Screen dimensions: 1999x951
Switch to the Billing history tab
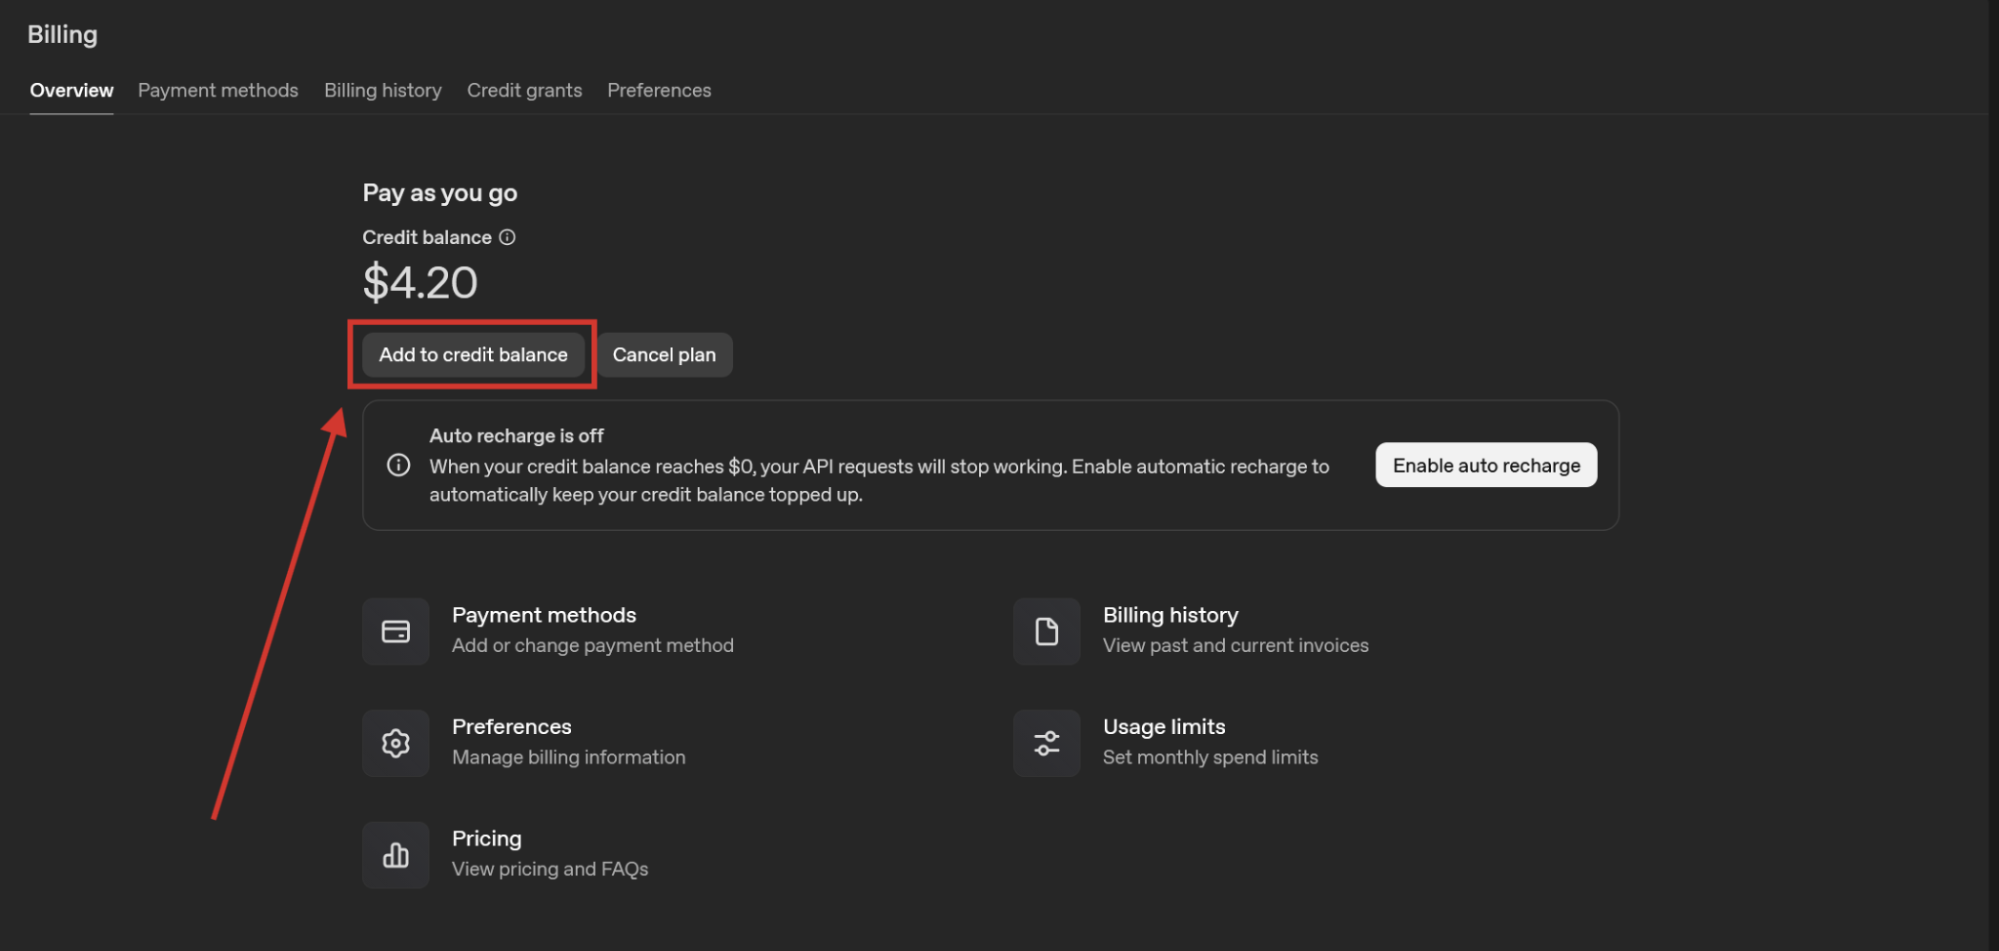click(382, 90)
